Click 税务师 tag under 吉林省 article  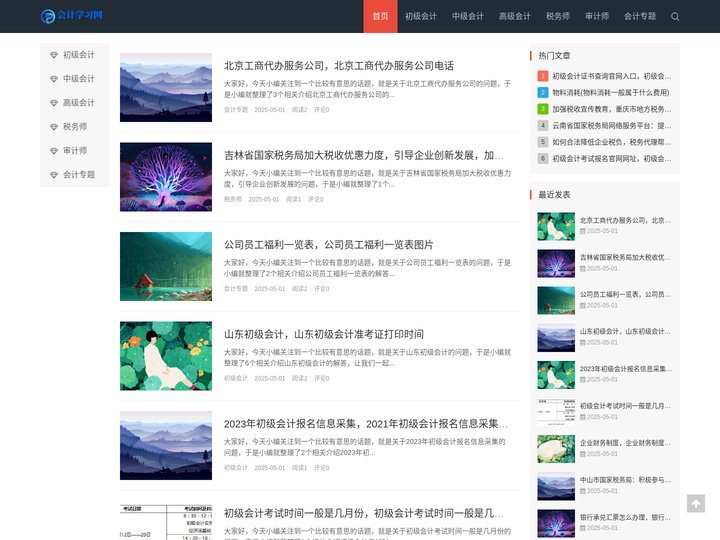[233, 199]
